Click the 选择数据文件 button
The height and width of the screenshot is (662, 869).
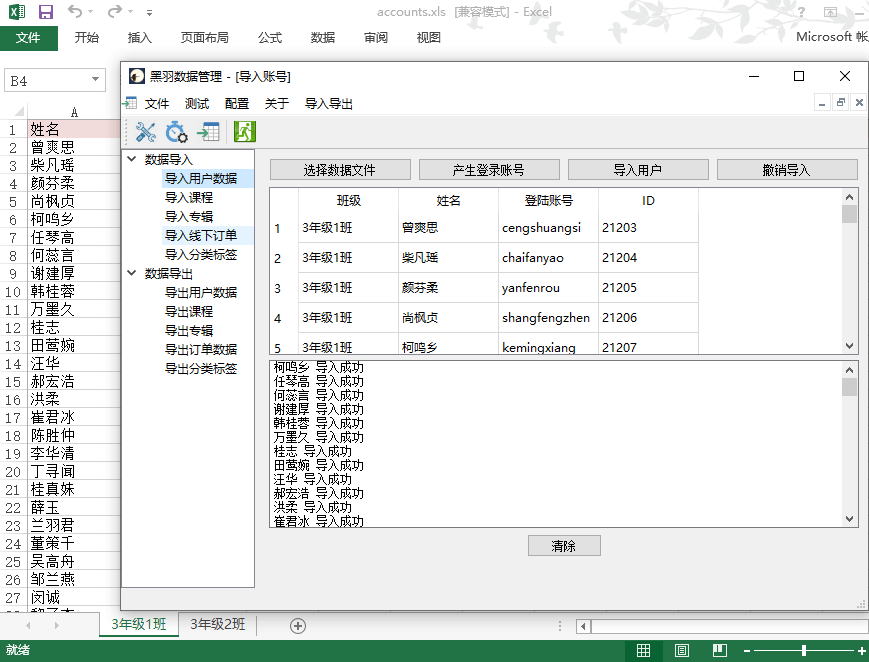(x=340, y=170)
